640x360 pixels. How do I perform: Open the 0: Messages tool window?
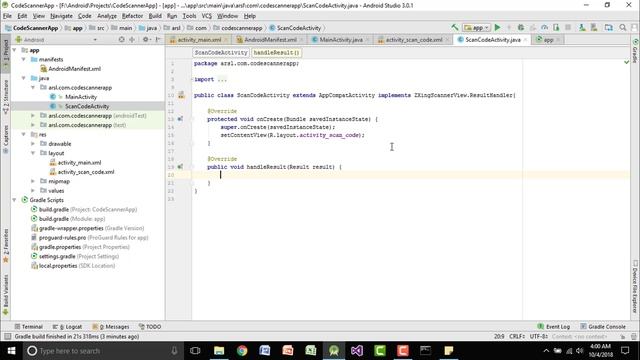point(111,327)
